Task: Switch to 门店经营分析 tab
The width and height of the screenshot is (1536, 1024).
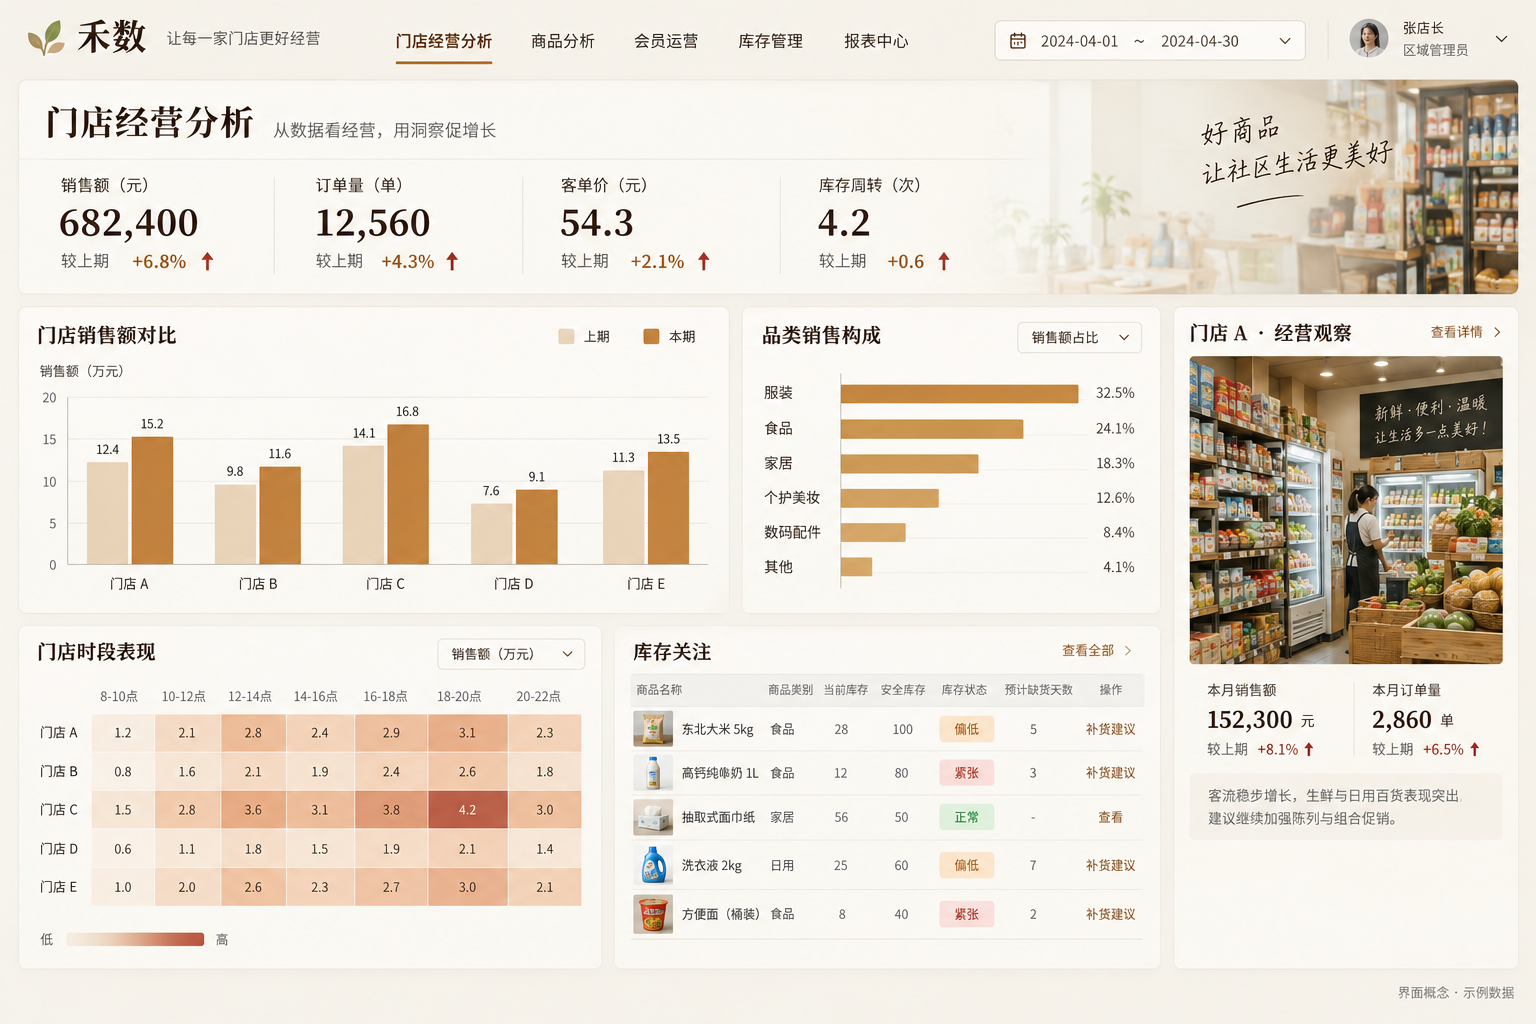Action: click(x=444, y=41)
